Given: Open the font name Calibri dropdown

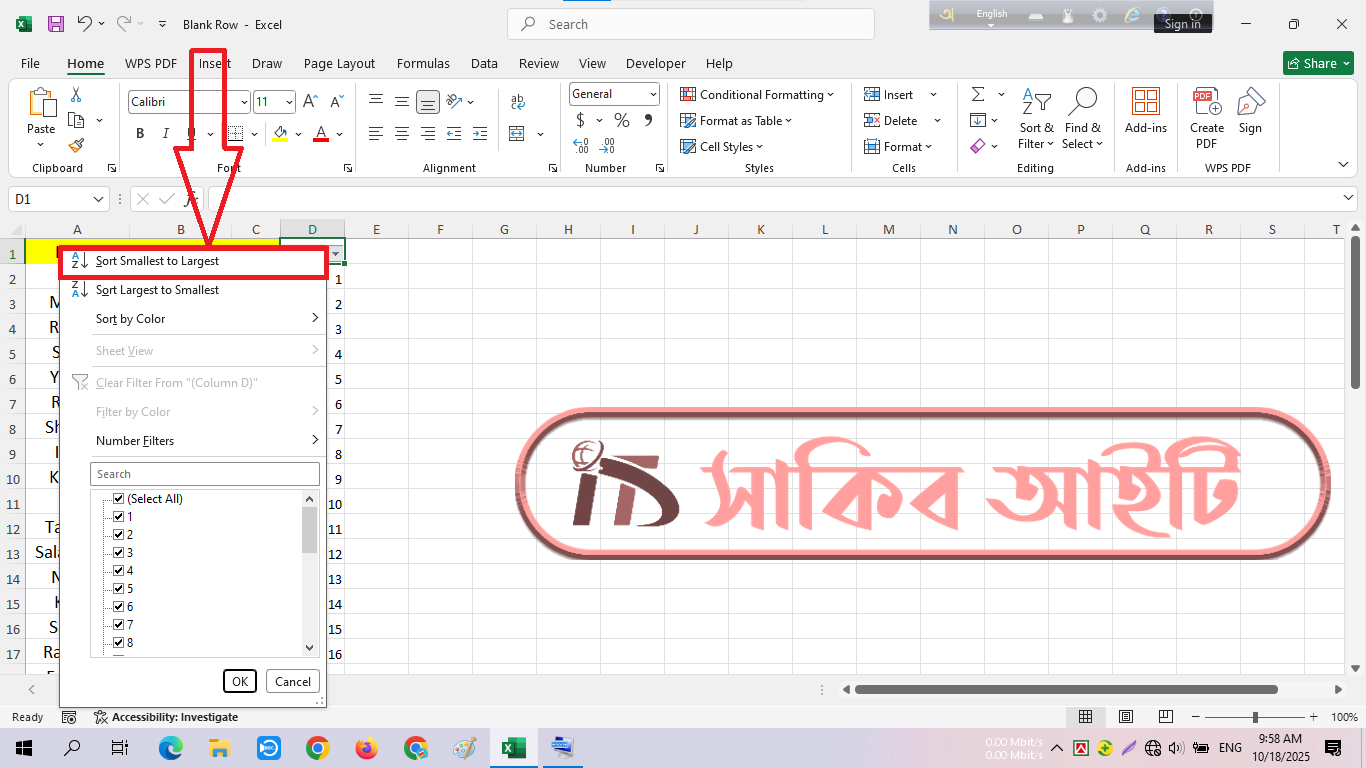Looking at the screenshot, I should [244, 102].
